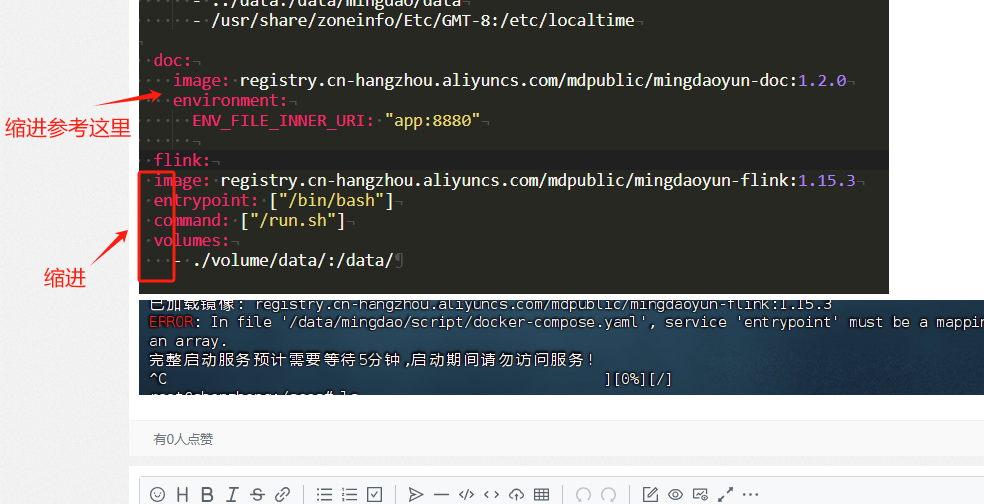Toggle bold formatting in the editor
Viewport: 984px width, 504px height.
pos(207,495)
